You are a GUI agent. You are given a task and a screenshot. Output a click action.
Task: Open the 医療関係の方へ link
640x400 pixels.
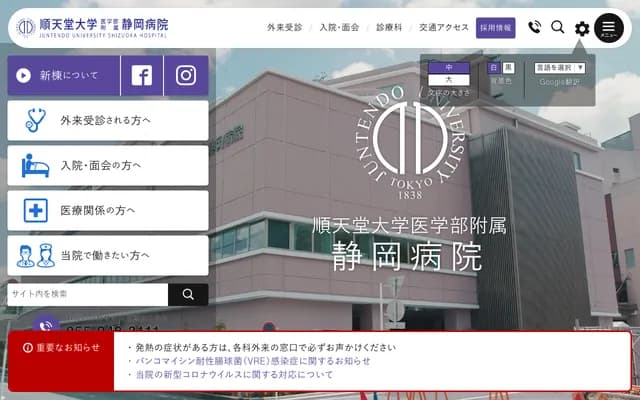[108, 210]
